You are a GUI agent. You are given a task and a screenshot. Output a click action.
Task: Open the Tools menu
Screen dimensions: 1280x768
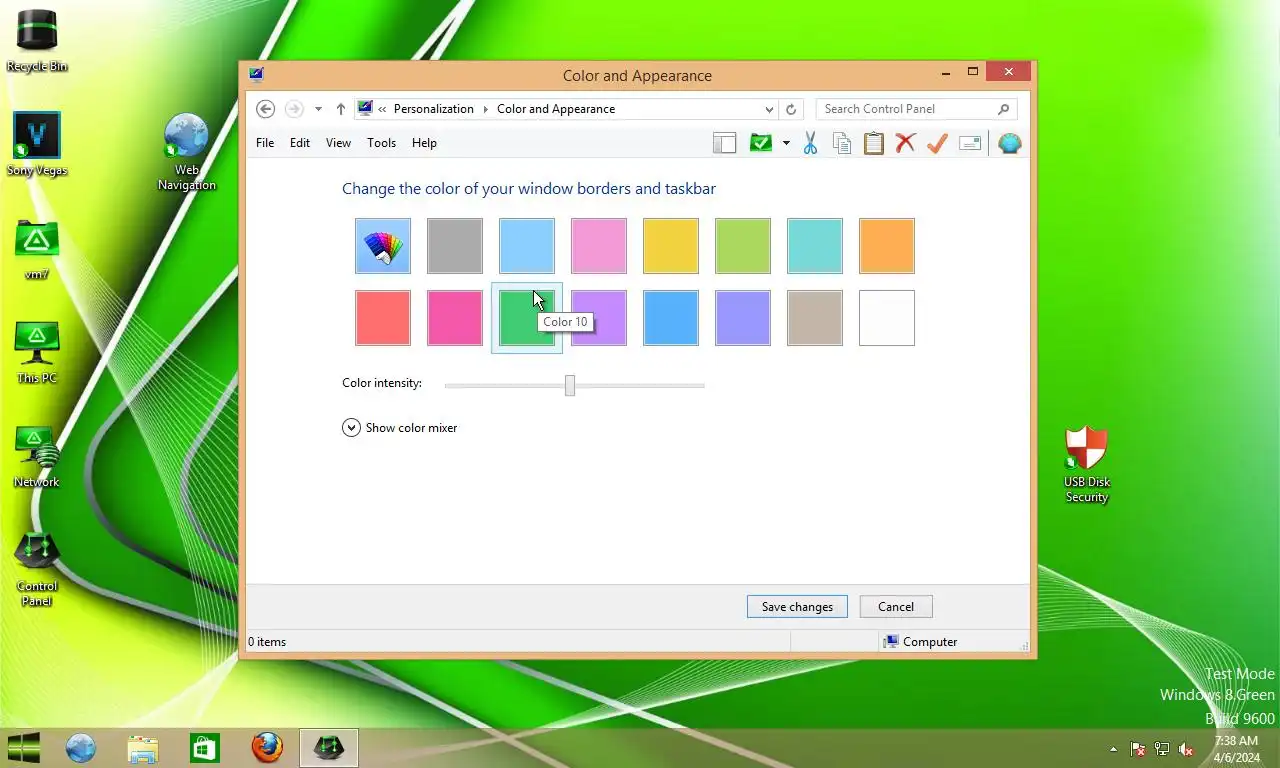[381, 143]
